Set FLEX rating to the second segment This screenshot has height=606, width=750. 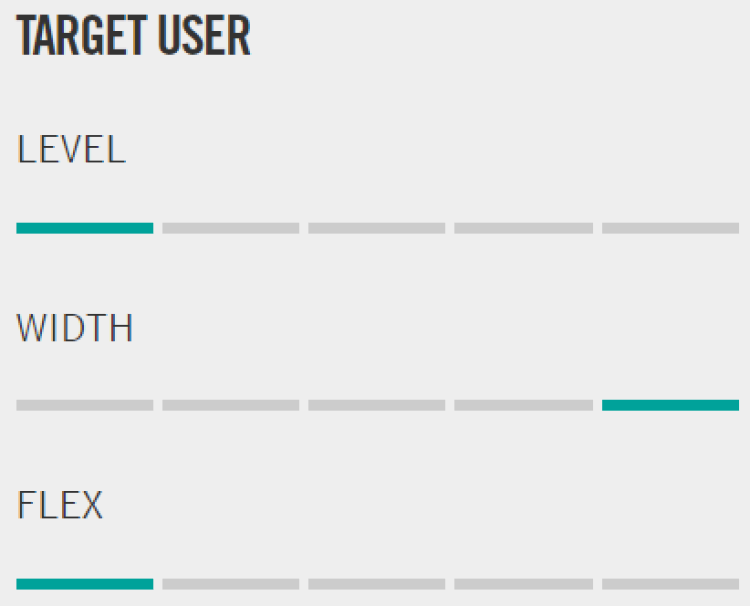click(x=231, y=584)
